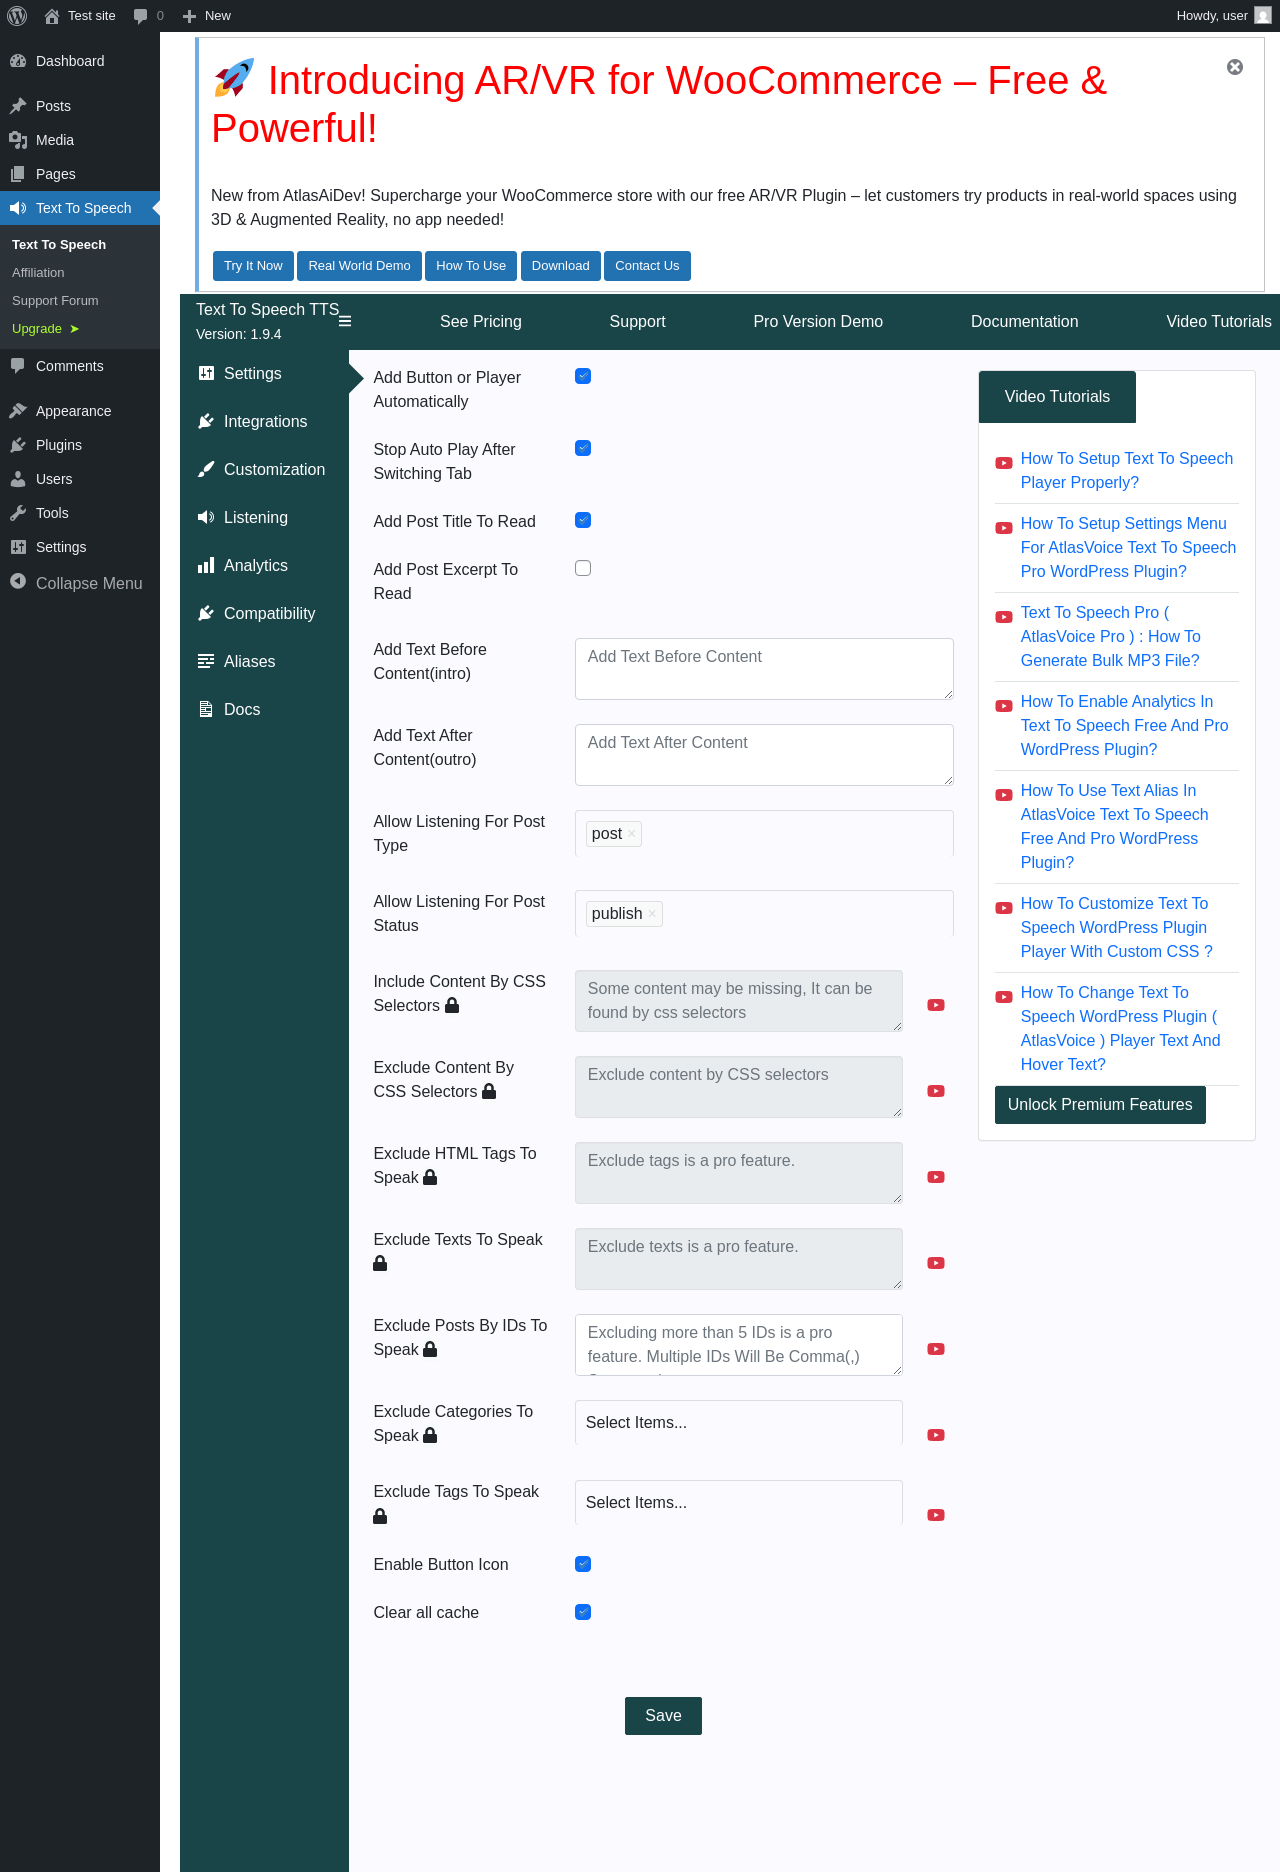Click YouTube icon beside How To Enable Analytics tutorial
Image resolution: width=1280 pixels, height=1872 pixels.
pyautogui.click(x=1004, y=706)
